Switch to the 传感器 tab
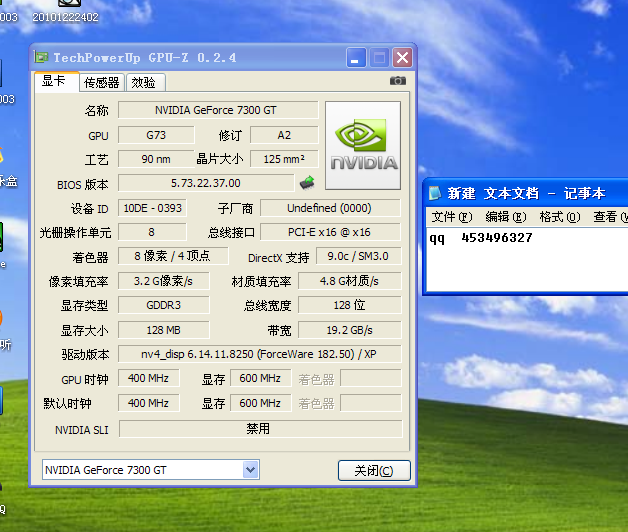This screenshot has width=628, height=532. coord(102,83)
